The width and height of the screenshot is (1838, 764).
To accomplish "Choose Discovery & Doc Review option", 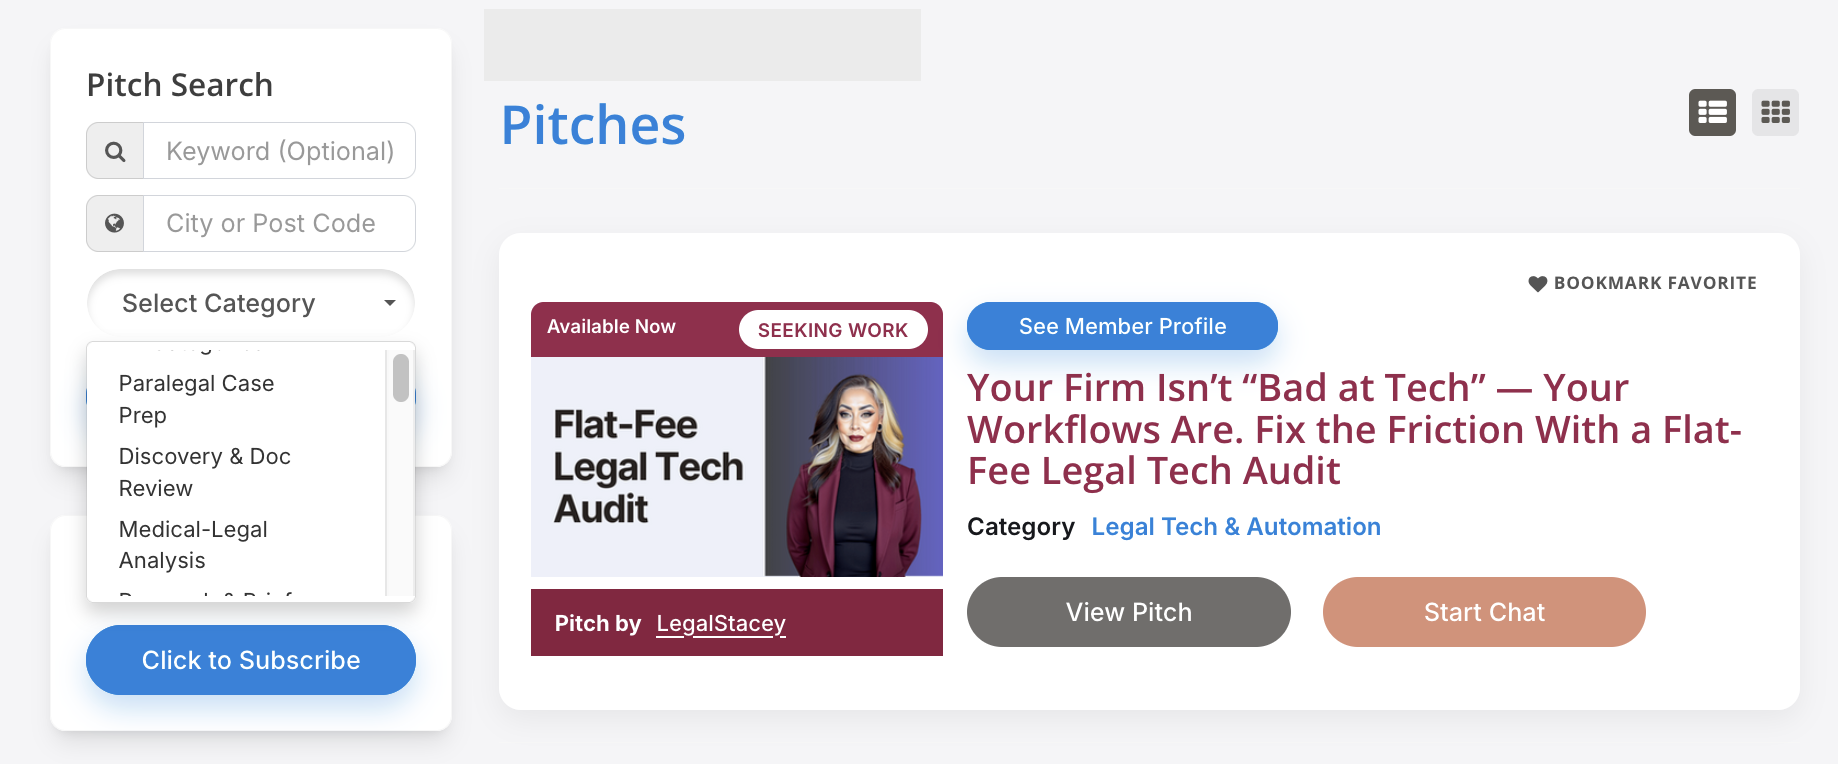I will click(205, 472).
